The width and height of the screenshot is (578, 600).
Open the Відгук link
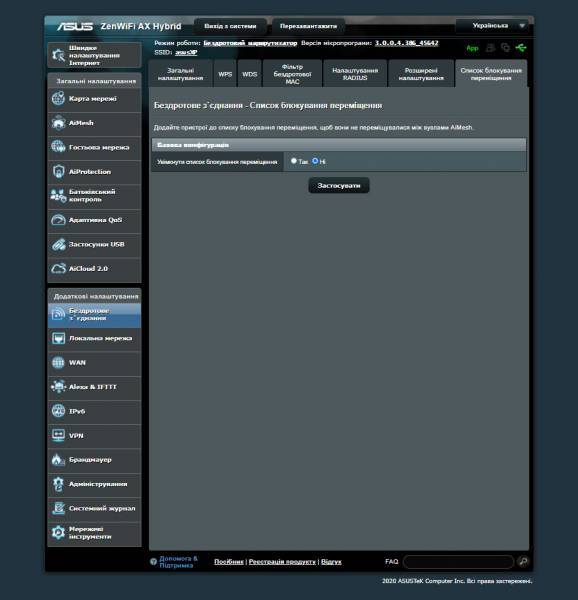[x=331, y=562]
